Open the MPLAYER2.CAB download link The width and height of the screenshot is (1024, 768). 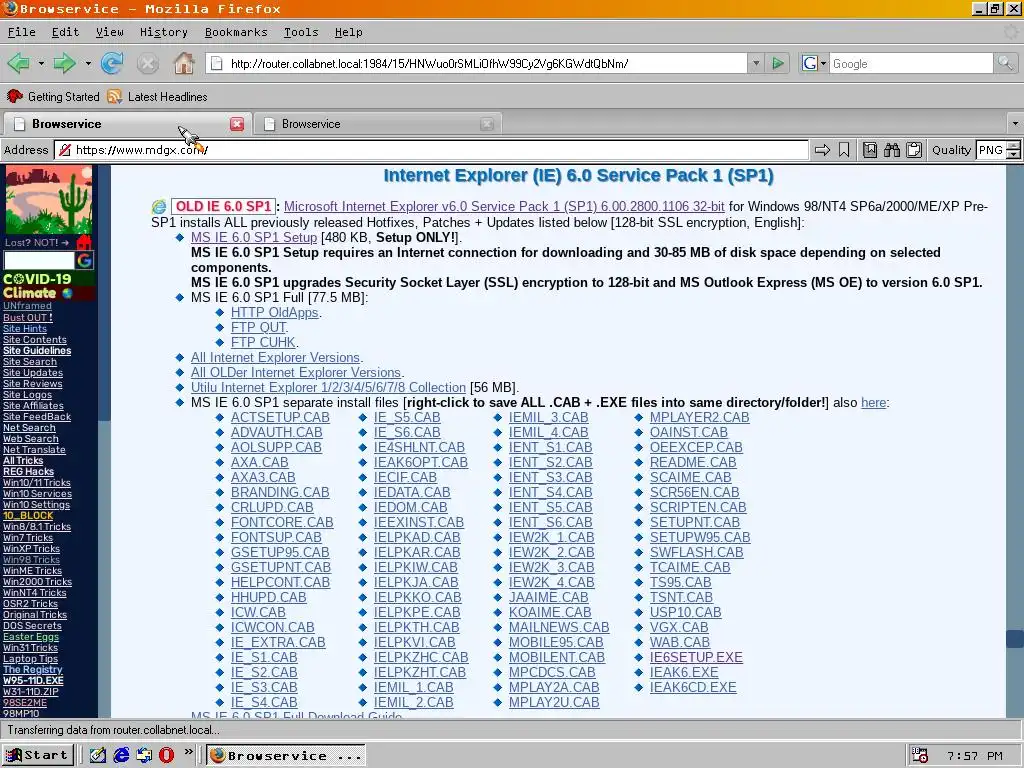pyautogui.click(x=699, y=417)
